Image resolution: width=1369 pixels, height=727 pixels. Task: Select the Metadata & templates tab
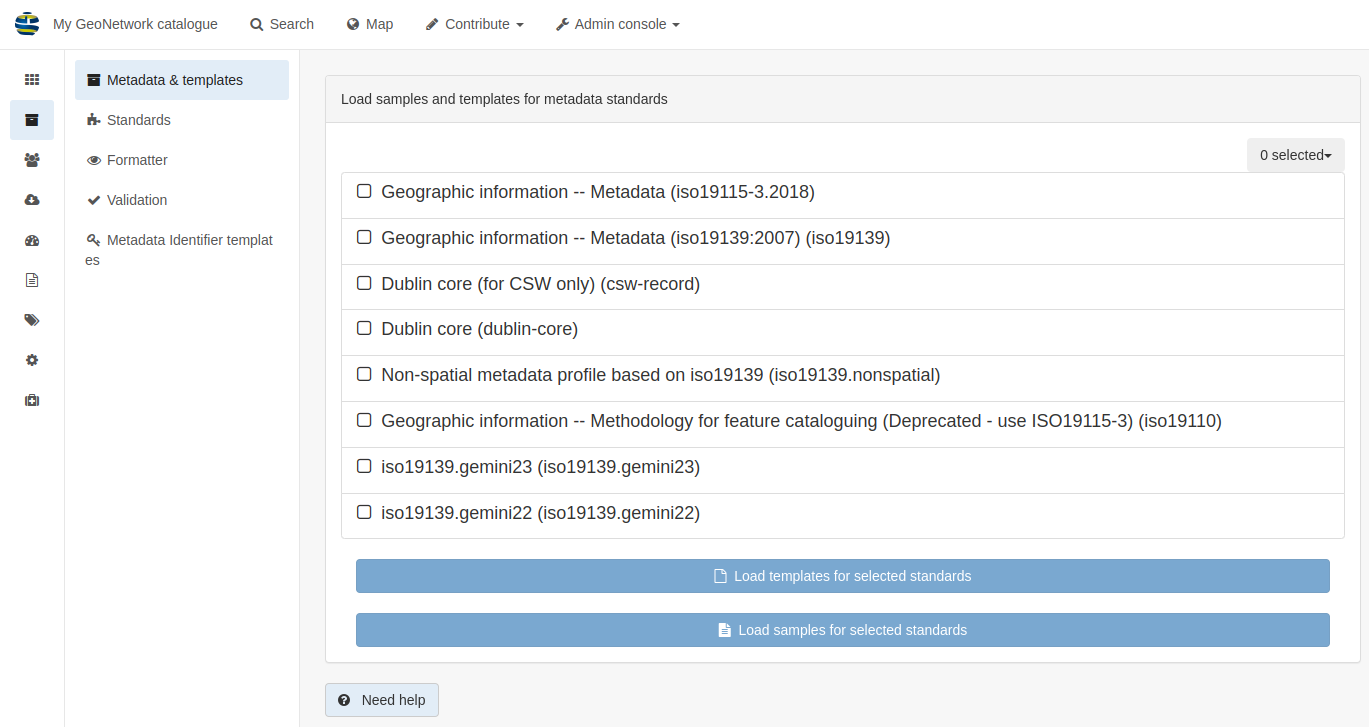[x=182, y=80]
